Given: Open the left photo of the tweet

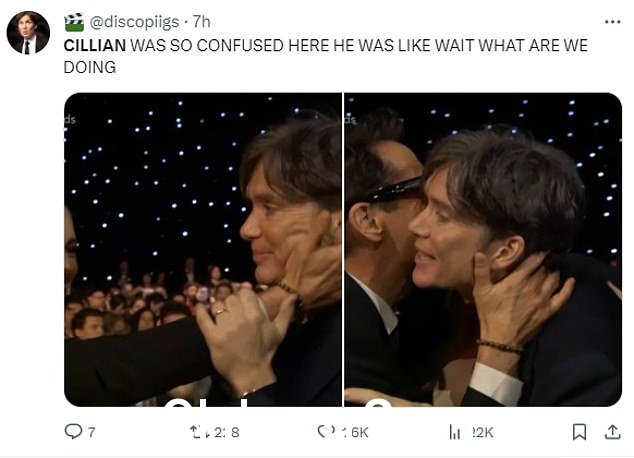Looking at the screenshot, I should pos(203,249).
